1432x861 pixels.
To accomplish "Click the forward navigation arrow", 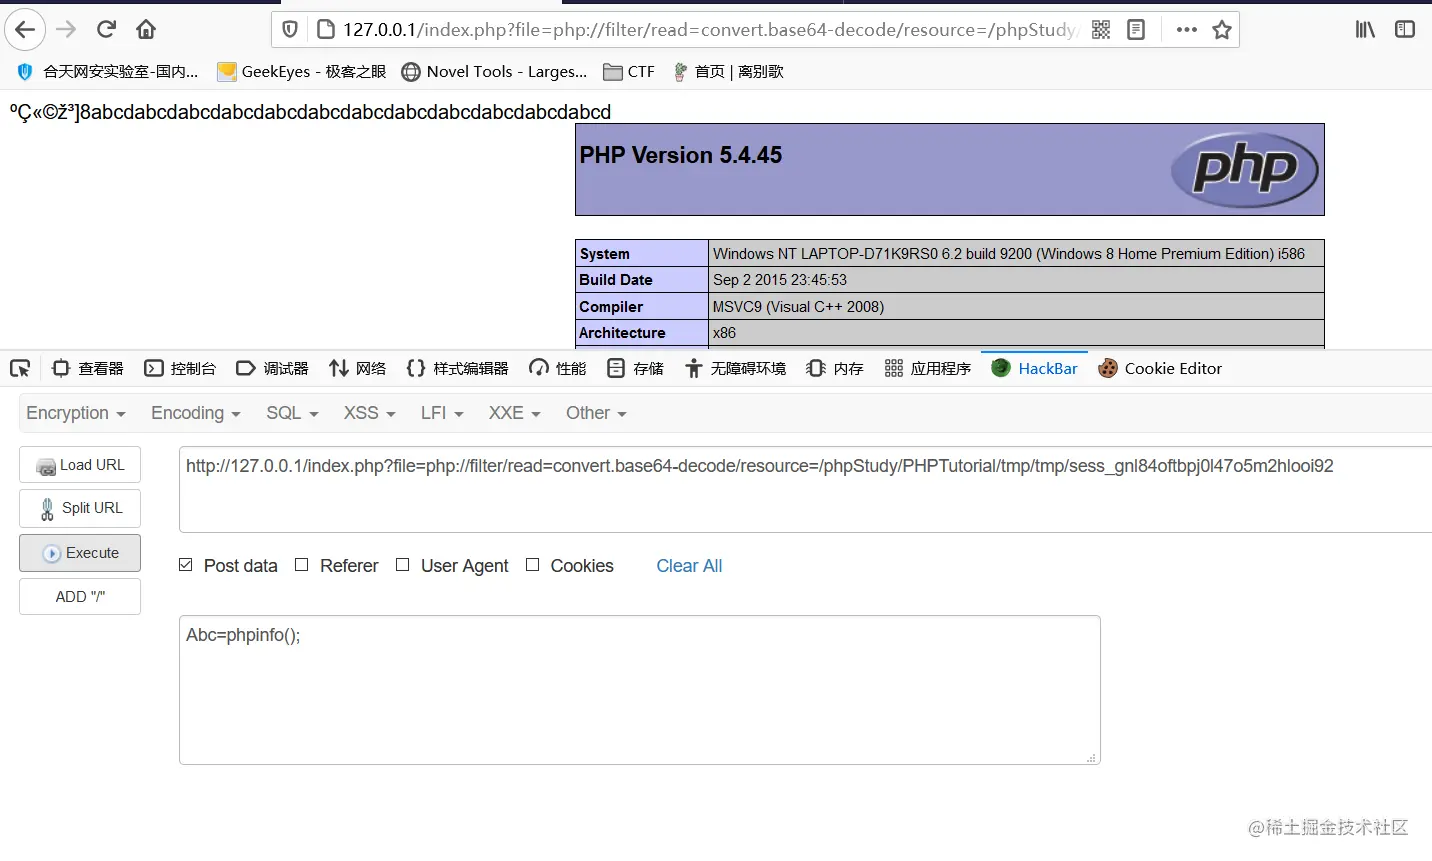I will pyautogui.click(x=66, y=29).
